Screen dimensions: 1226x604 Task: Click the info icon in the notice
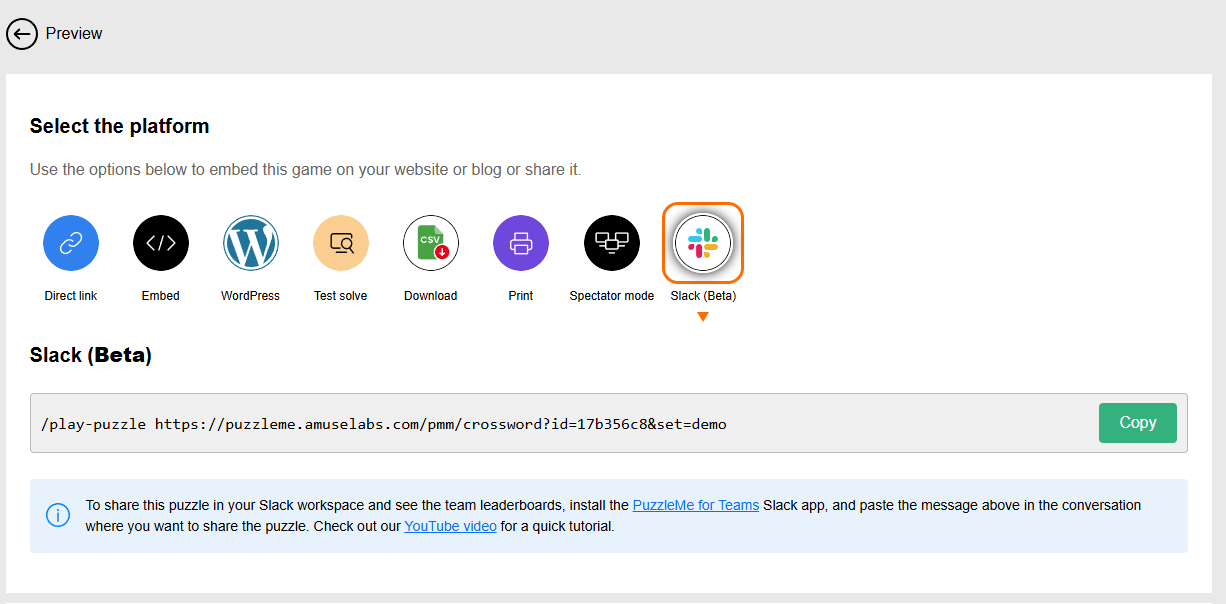point(58,515)
